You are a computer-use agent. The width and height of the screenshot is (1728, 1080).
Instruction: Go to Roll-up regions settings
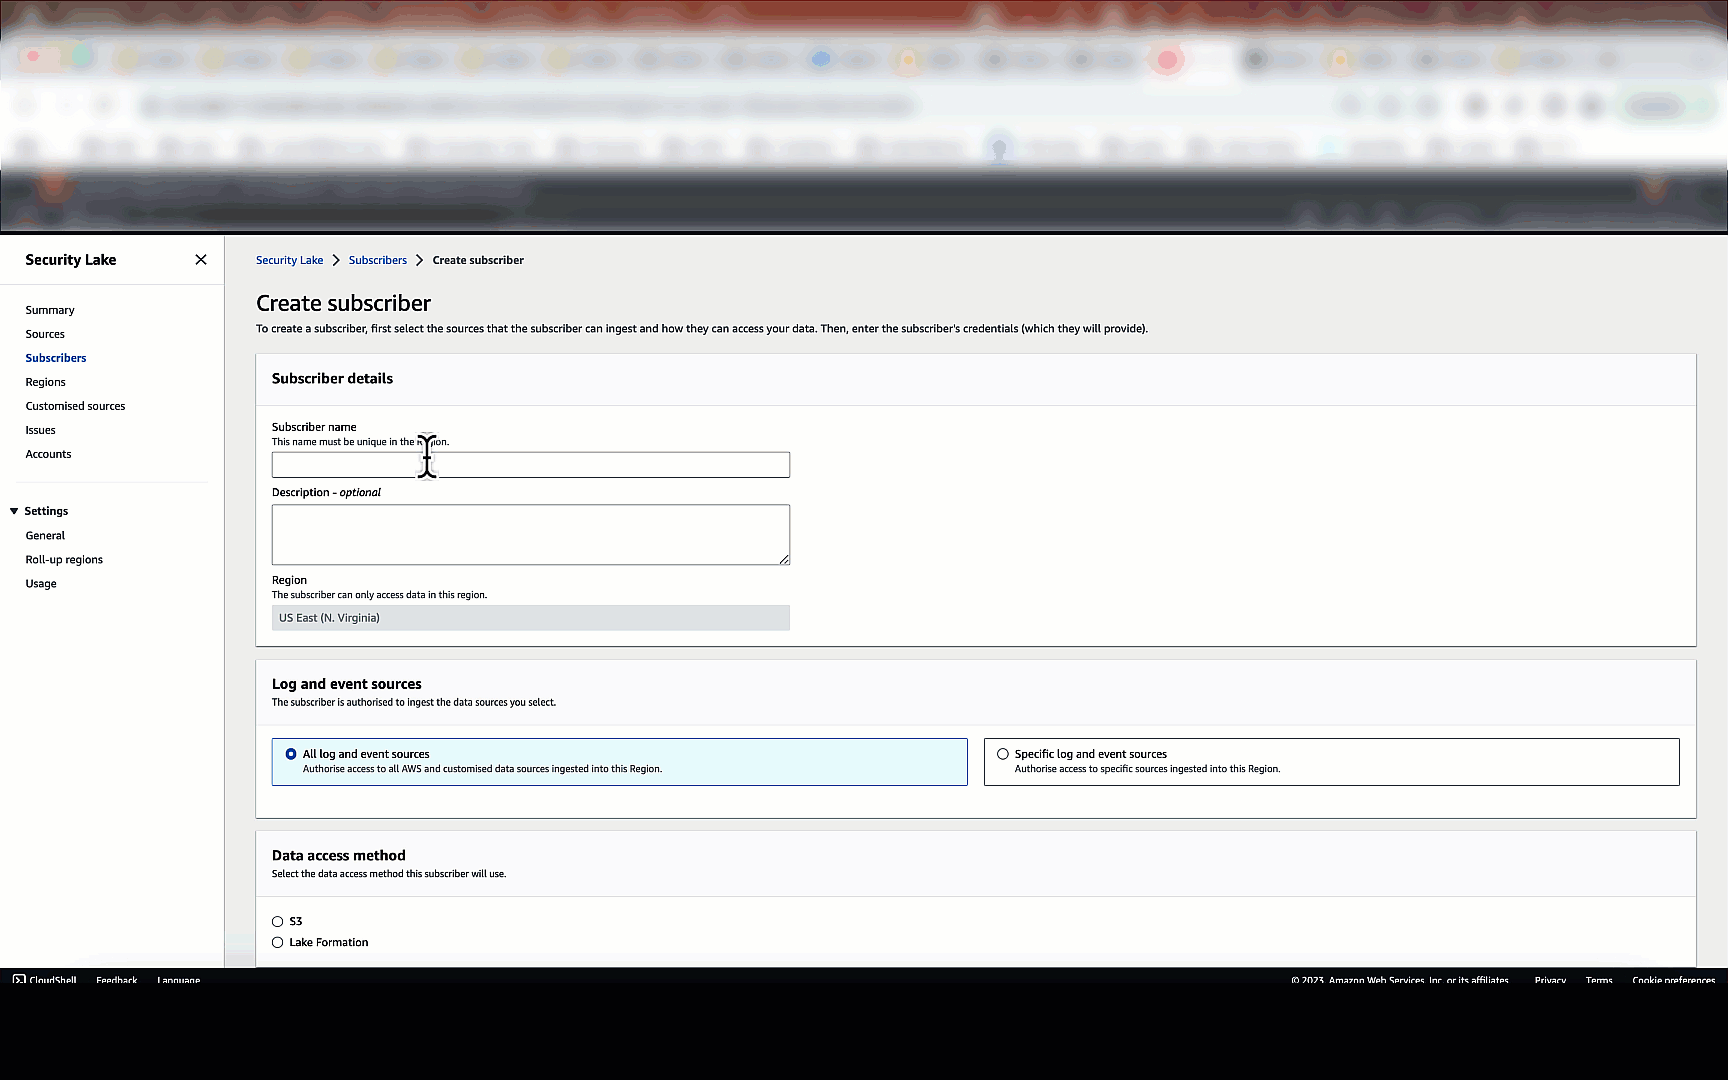[64, 560]
